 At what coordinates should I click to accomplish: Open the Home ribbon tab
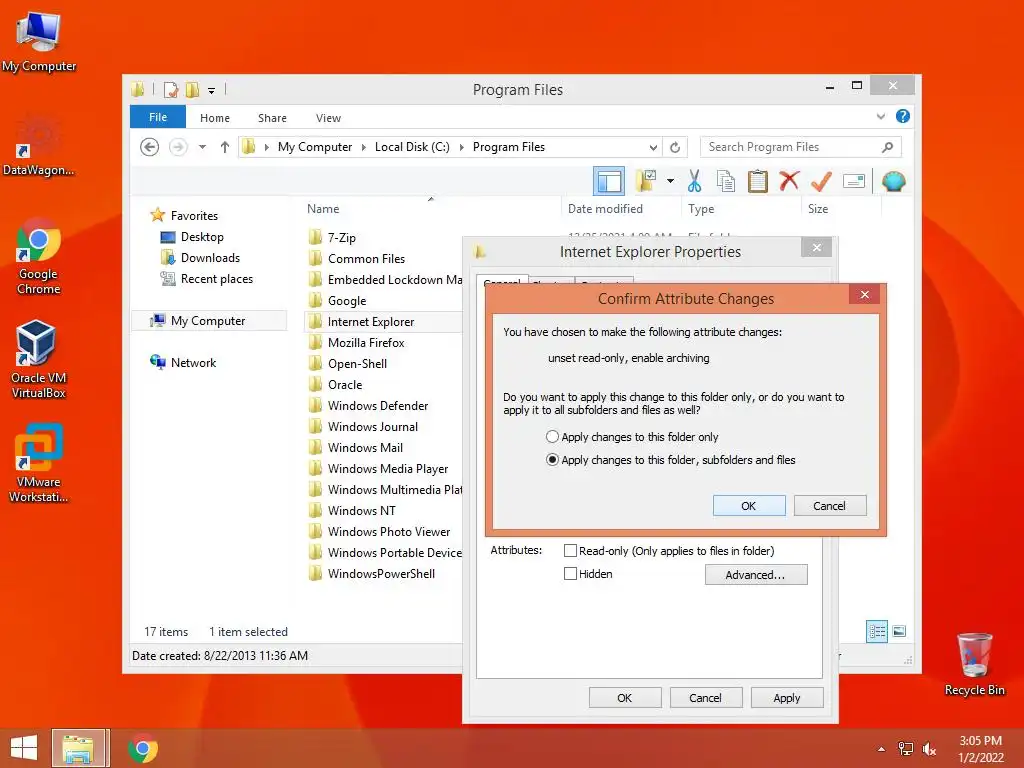coord(215,118)
